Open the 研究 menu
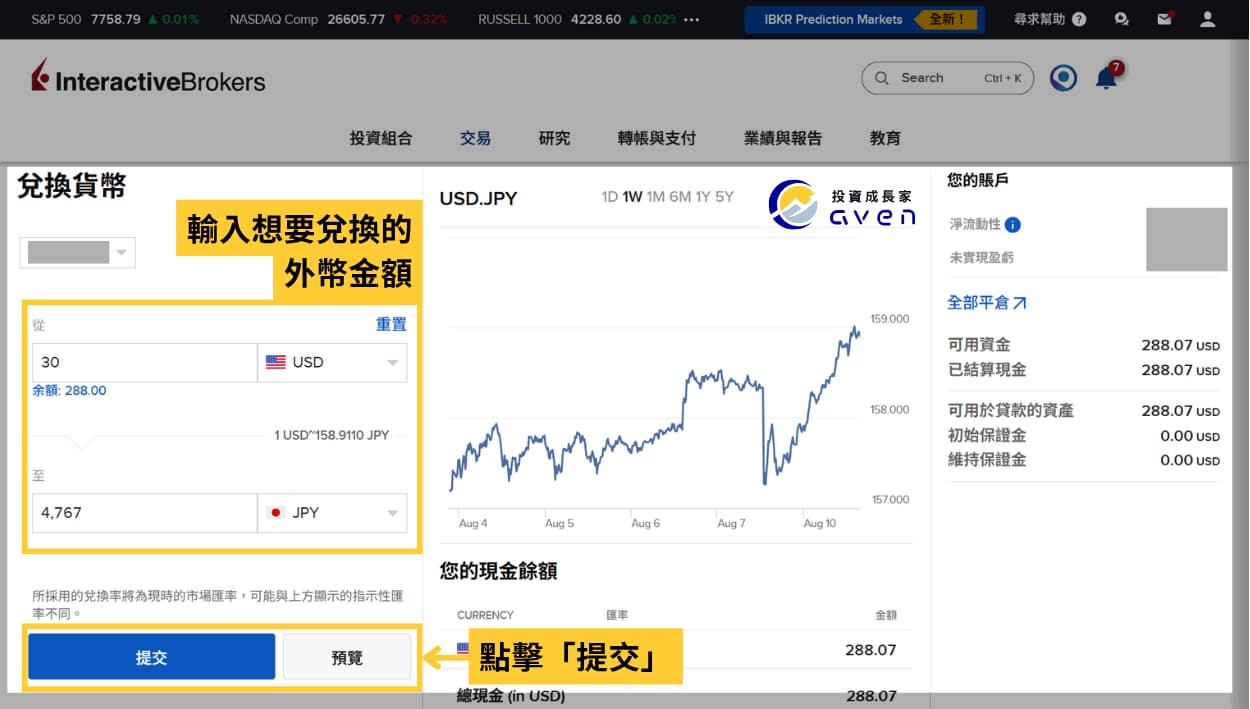Viewport: 1250px width, 709px height. (554, 138)
